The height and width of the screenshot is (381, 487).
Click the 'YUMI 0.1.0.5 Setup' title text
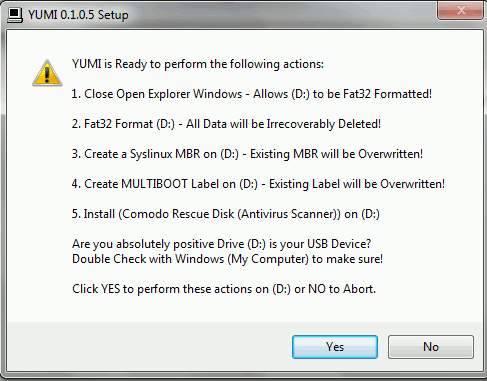tap(78, 15)
